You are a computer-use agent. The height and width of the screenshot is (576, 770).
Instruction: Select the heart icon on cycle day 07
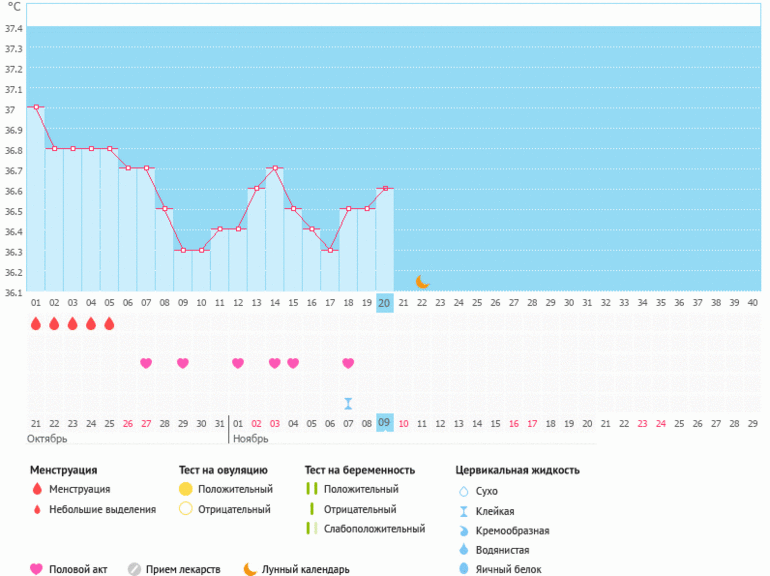pyautogui.click(x=146, y=363)
